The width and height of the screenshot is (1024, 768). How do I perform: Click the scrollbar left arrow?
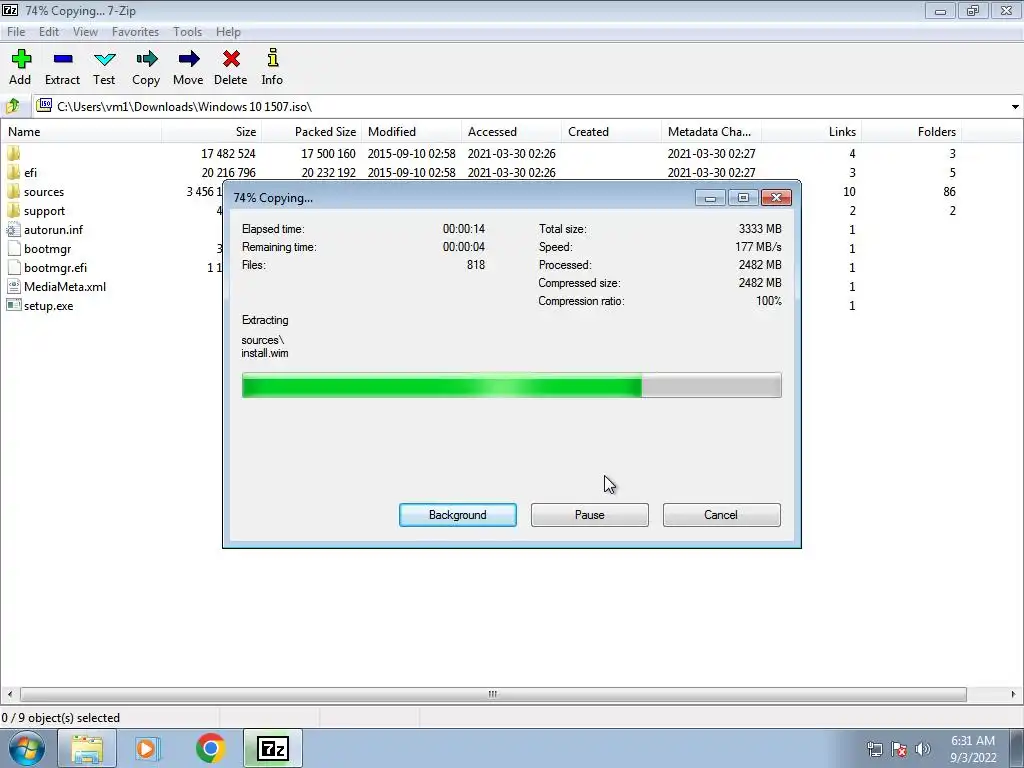[9, 694]
